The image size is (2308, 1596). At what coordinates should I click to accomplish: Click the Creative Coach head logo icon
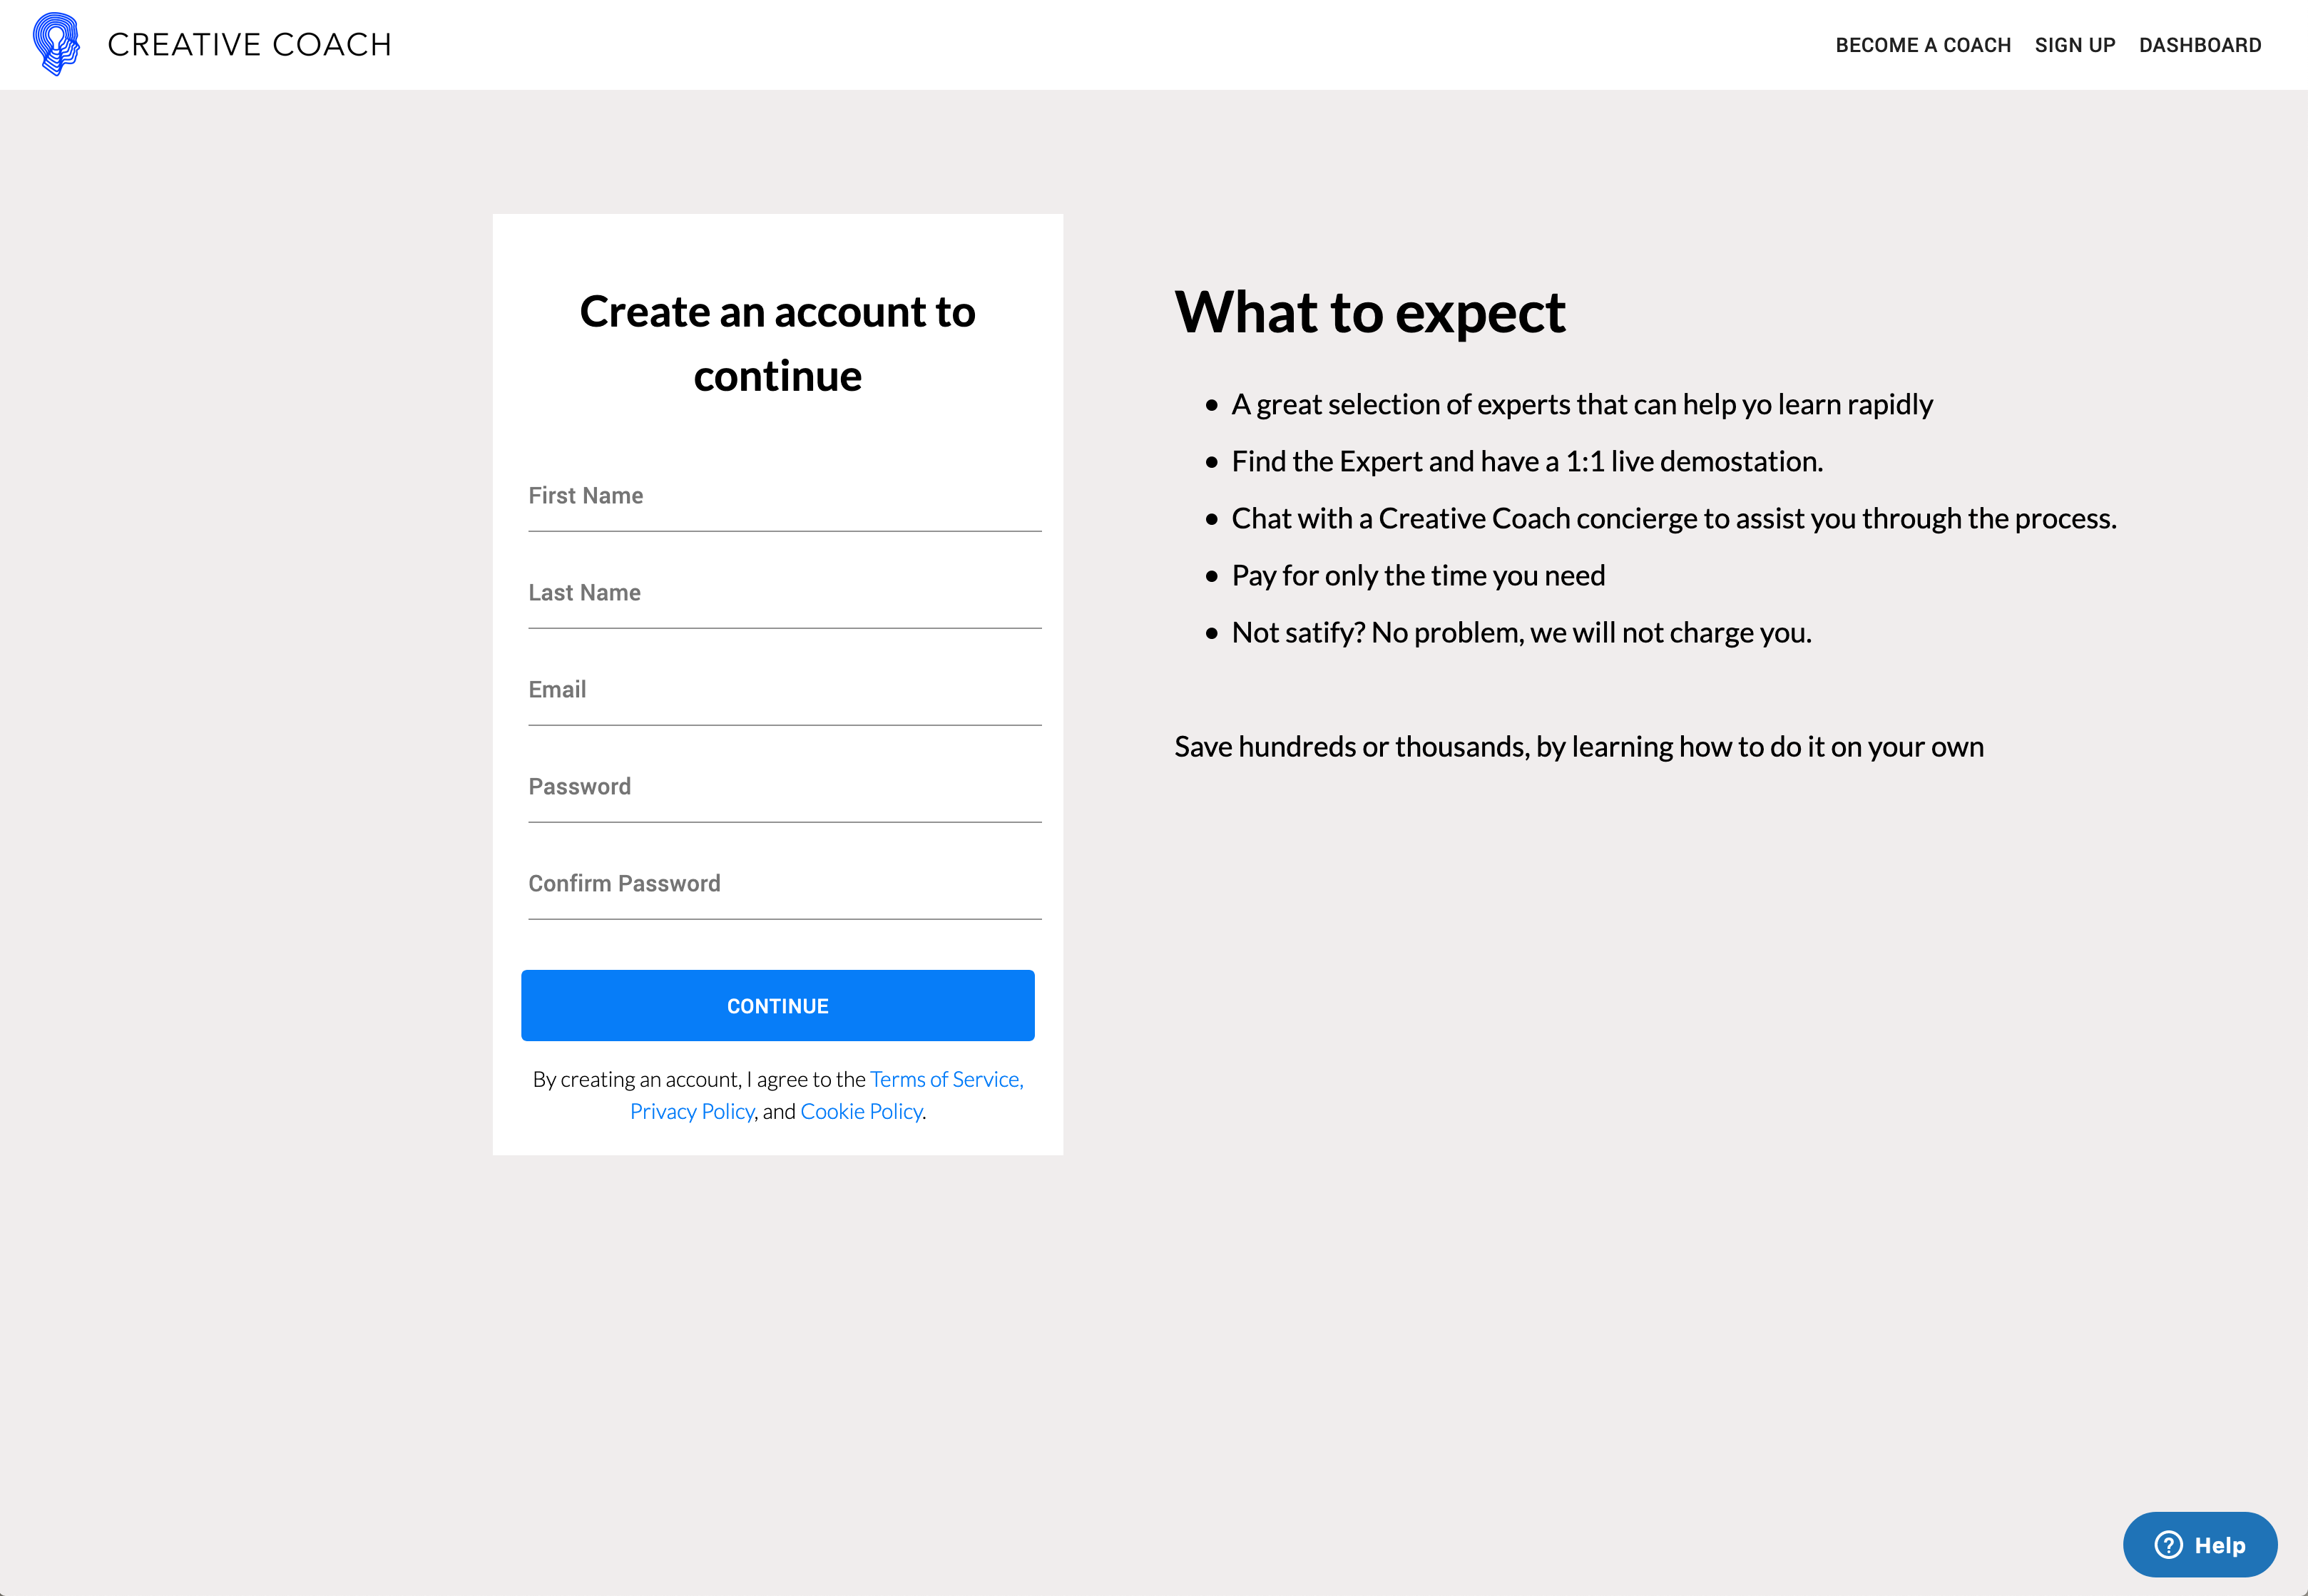pyautogui.click(x=56, y=44)
